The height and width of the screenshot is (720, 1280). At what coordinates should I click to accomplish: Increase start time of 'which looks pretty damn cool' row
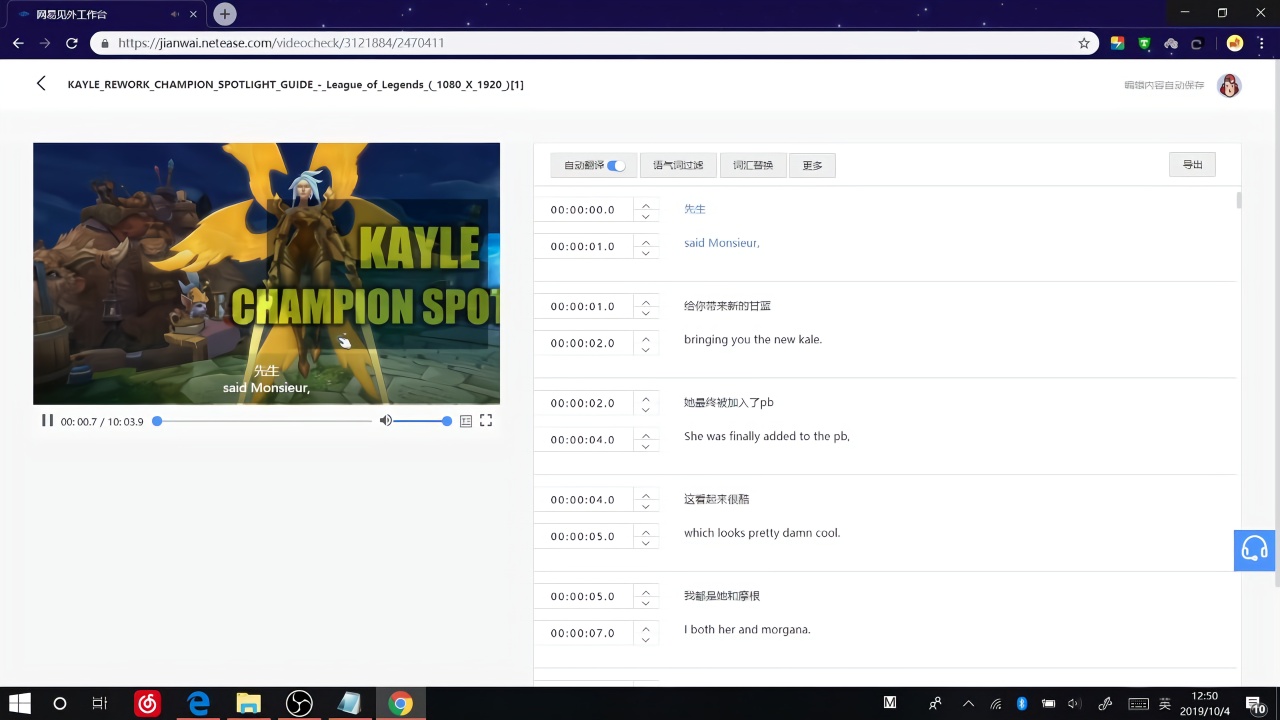click(646, 495)
